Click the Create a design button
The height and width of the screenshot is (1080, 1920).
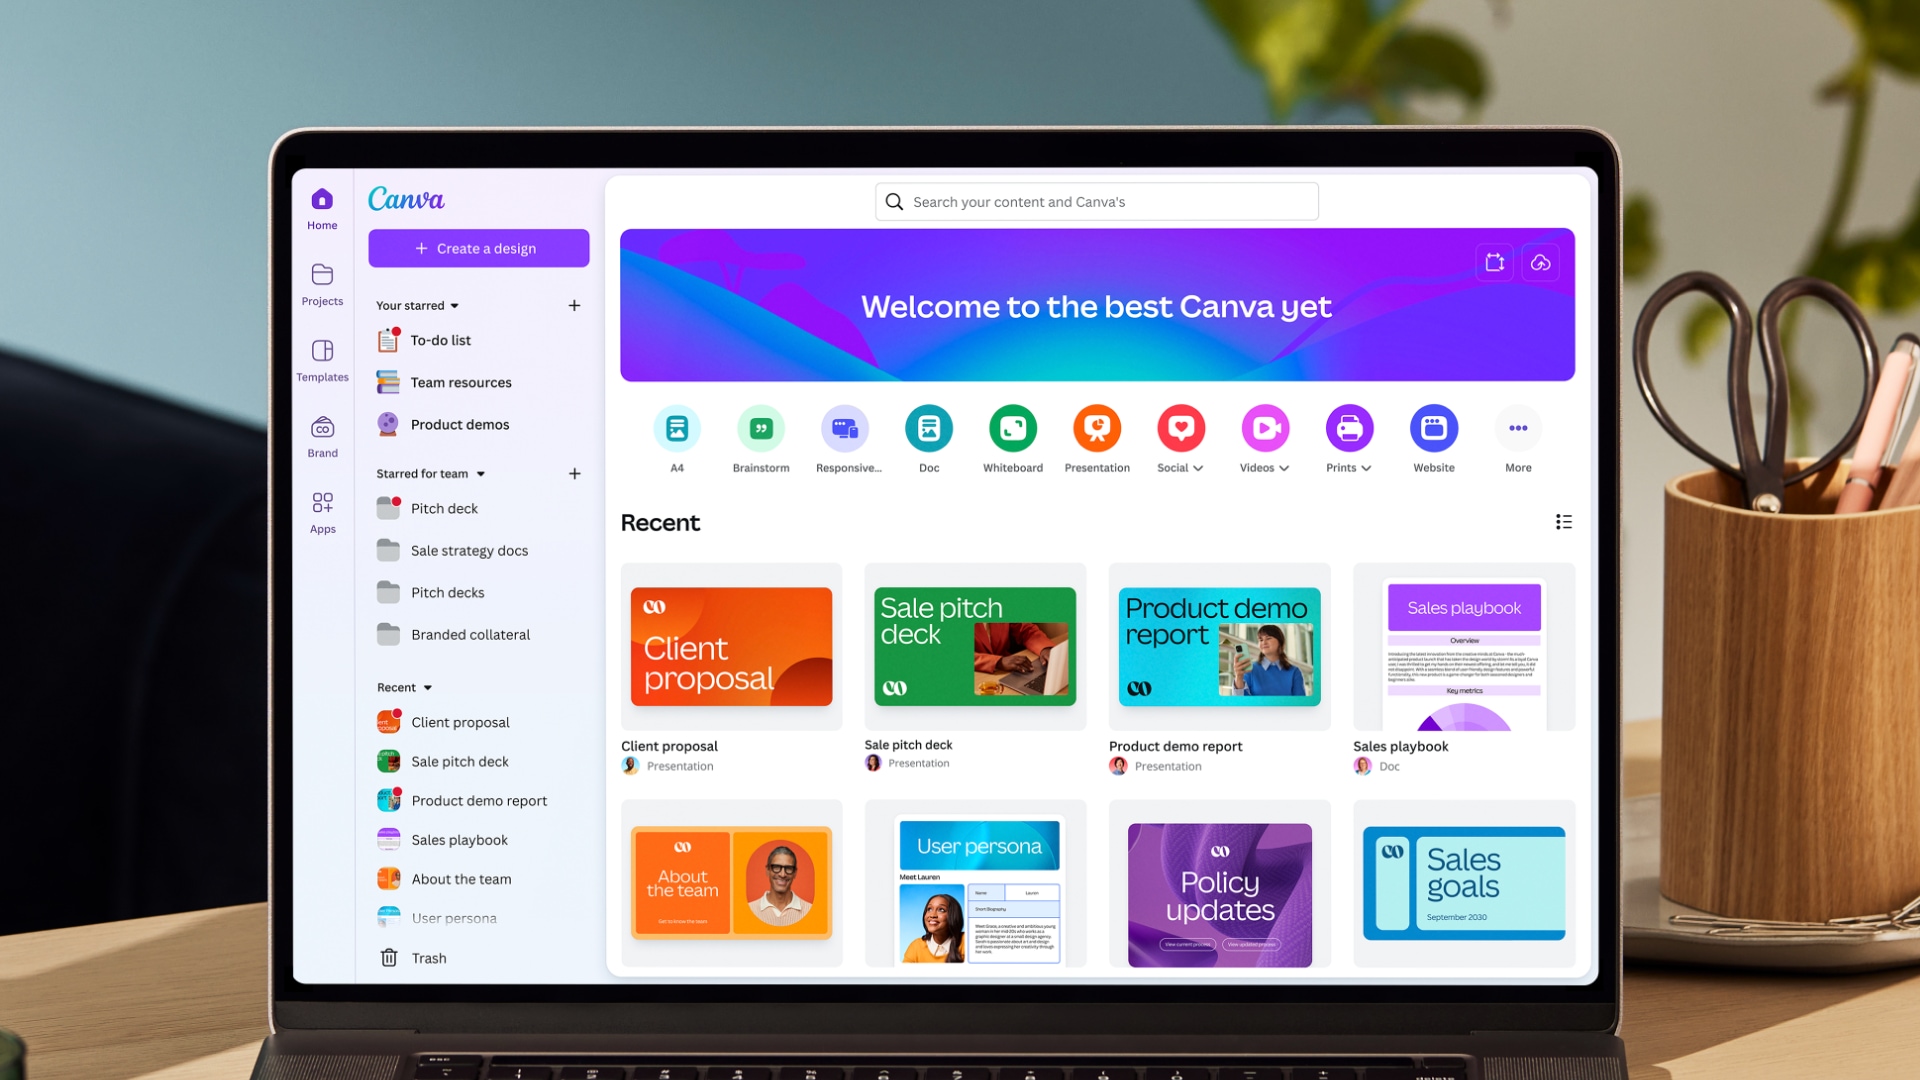(x=477, y=248)
